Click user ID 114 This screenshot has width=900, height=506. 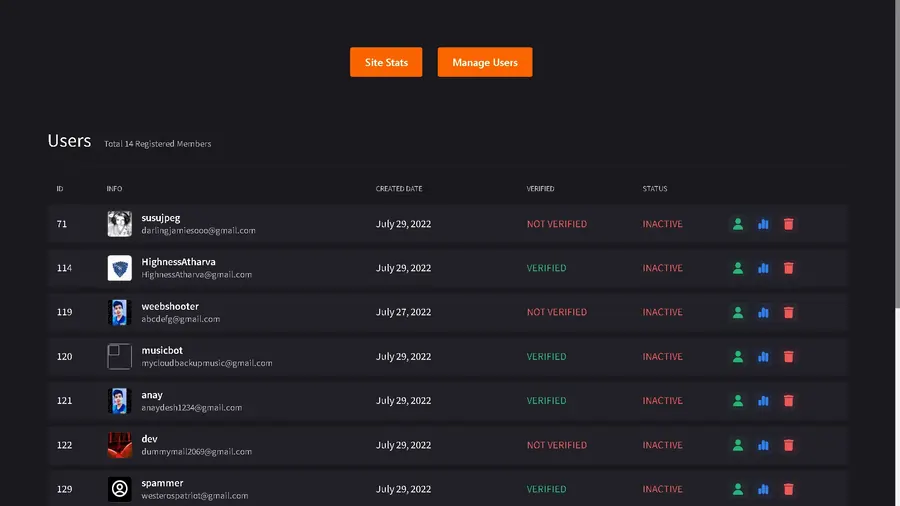pos(64,268)
